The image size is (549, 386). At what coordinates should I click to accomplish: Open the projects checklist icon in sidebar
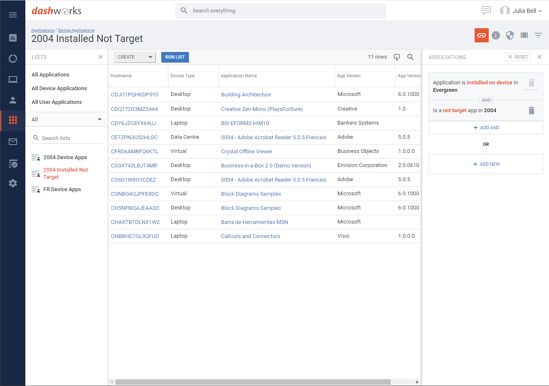pos(13,163)
